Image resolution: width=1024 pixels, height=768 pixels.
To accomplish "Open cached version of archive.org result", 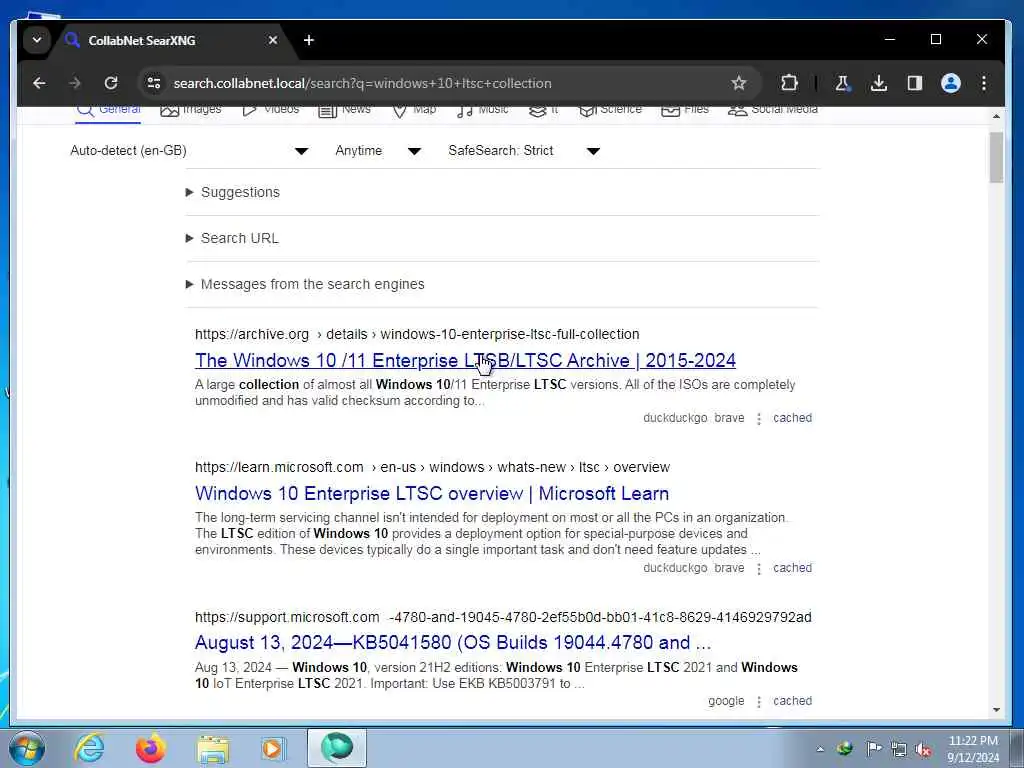I will tap(792, 418).
